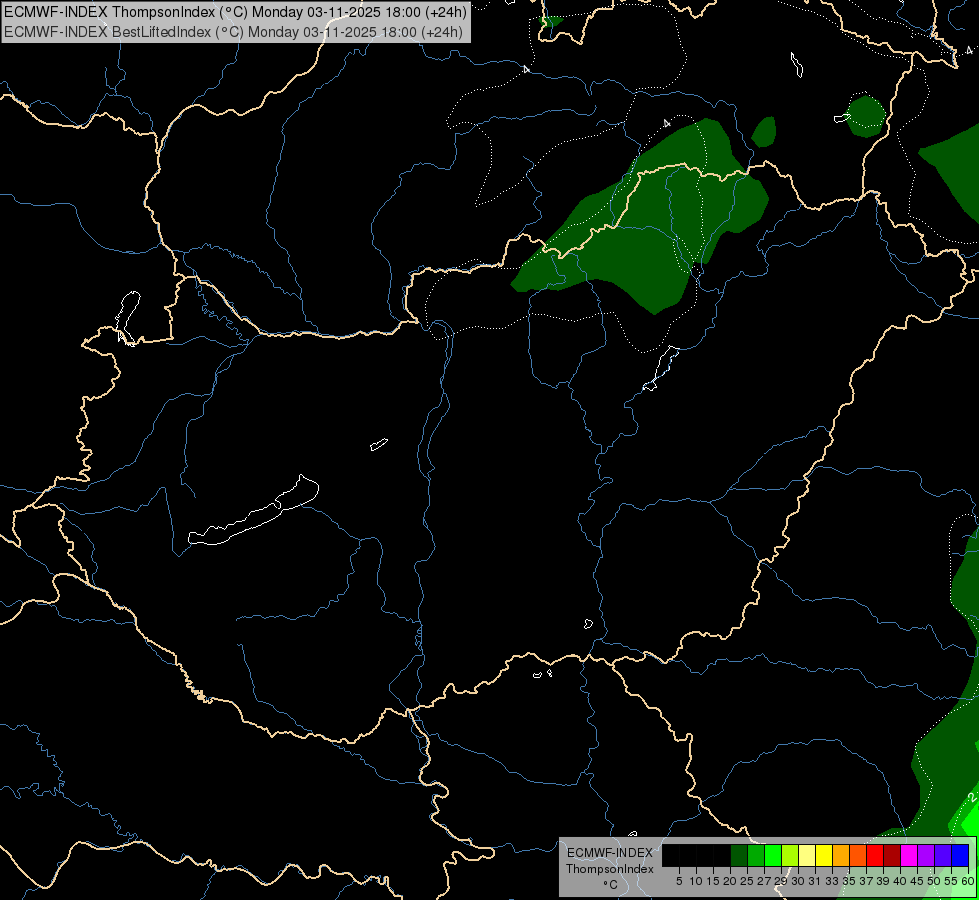Select the medium green 25-27 legend swatch
Viewport: 979px width, 900px height.
pyautogui.click(x=756, y=855)
